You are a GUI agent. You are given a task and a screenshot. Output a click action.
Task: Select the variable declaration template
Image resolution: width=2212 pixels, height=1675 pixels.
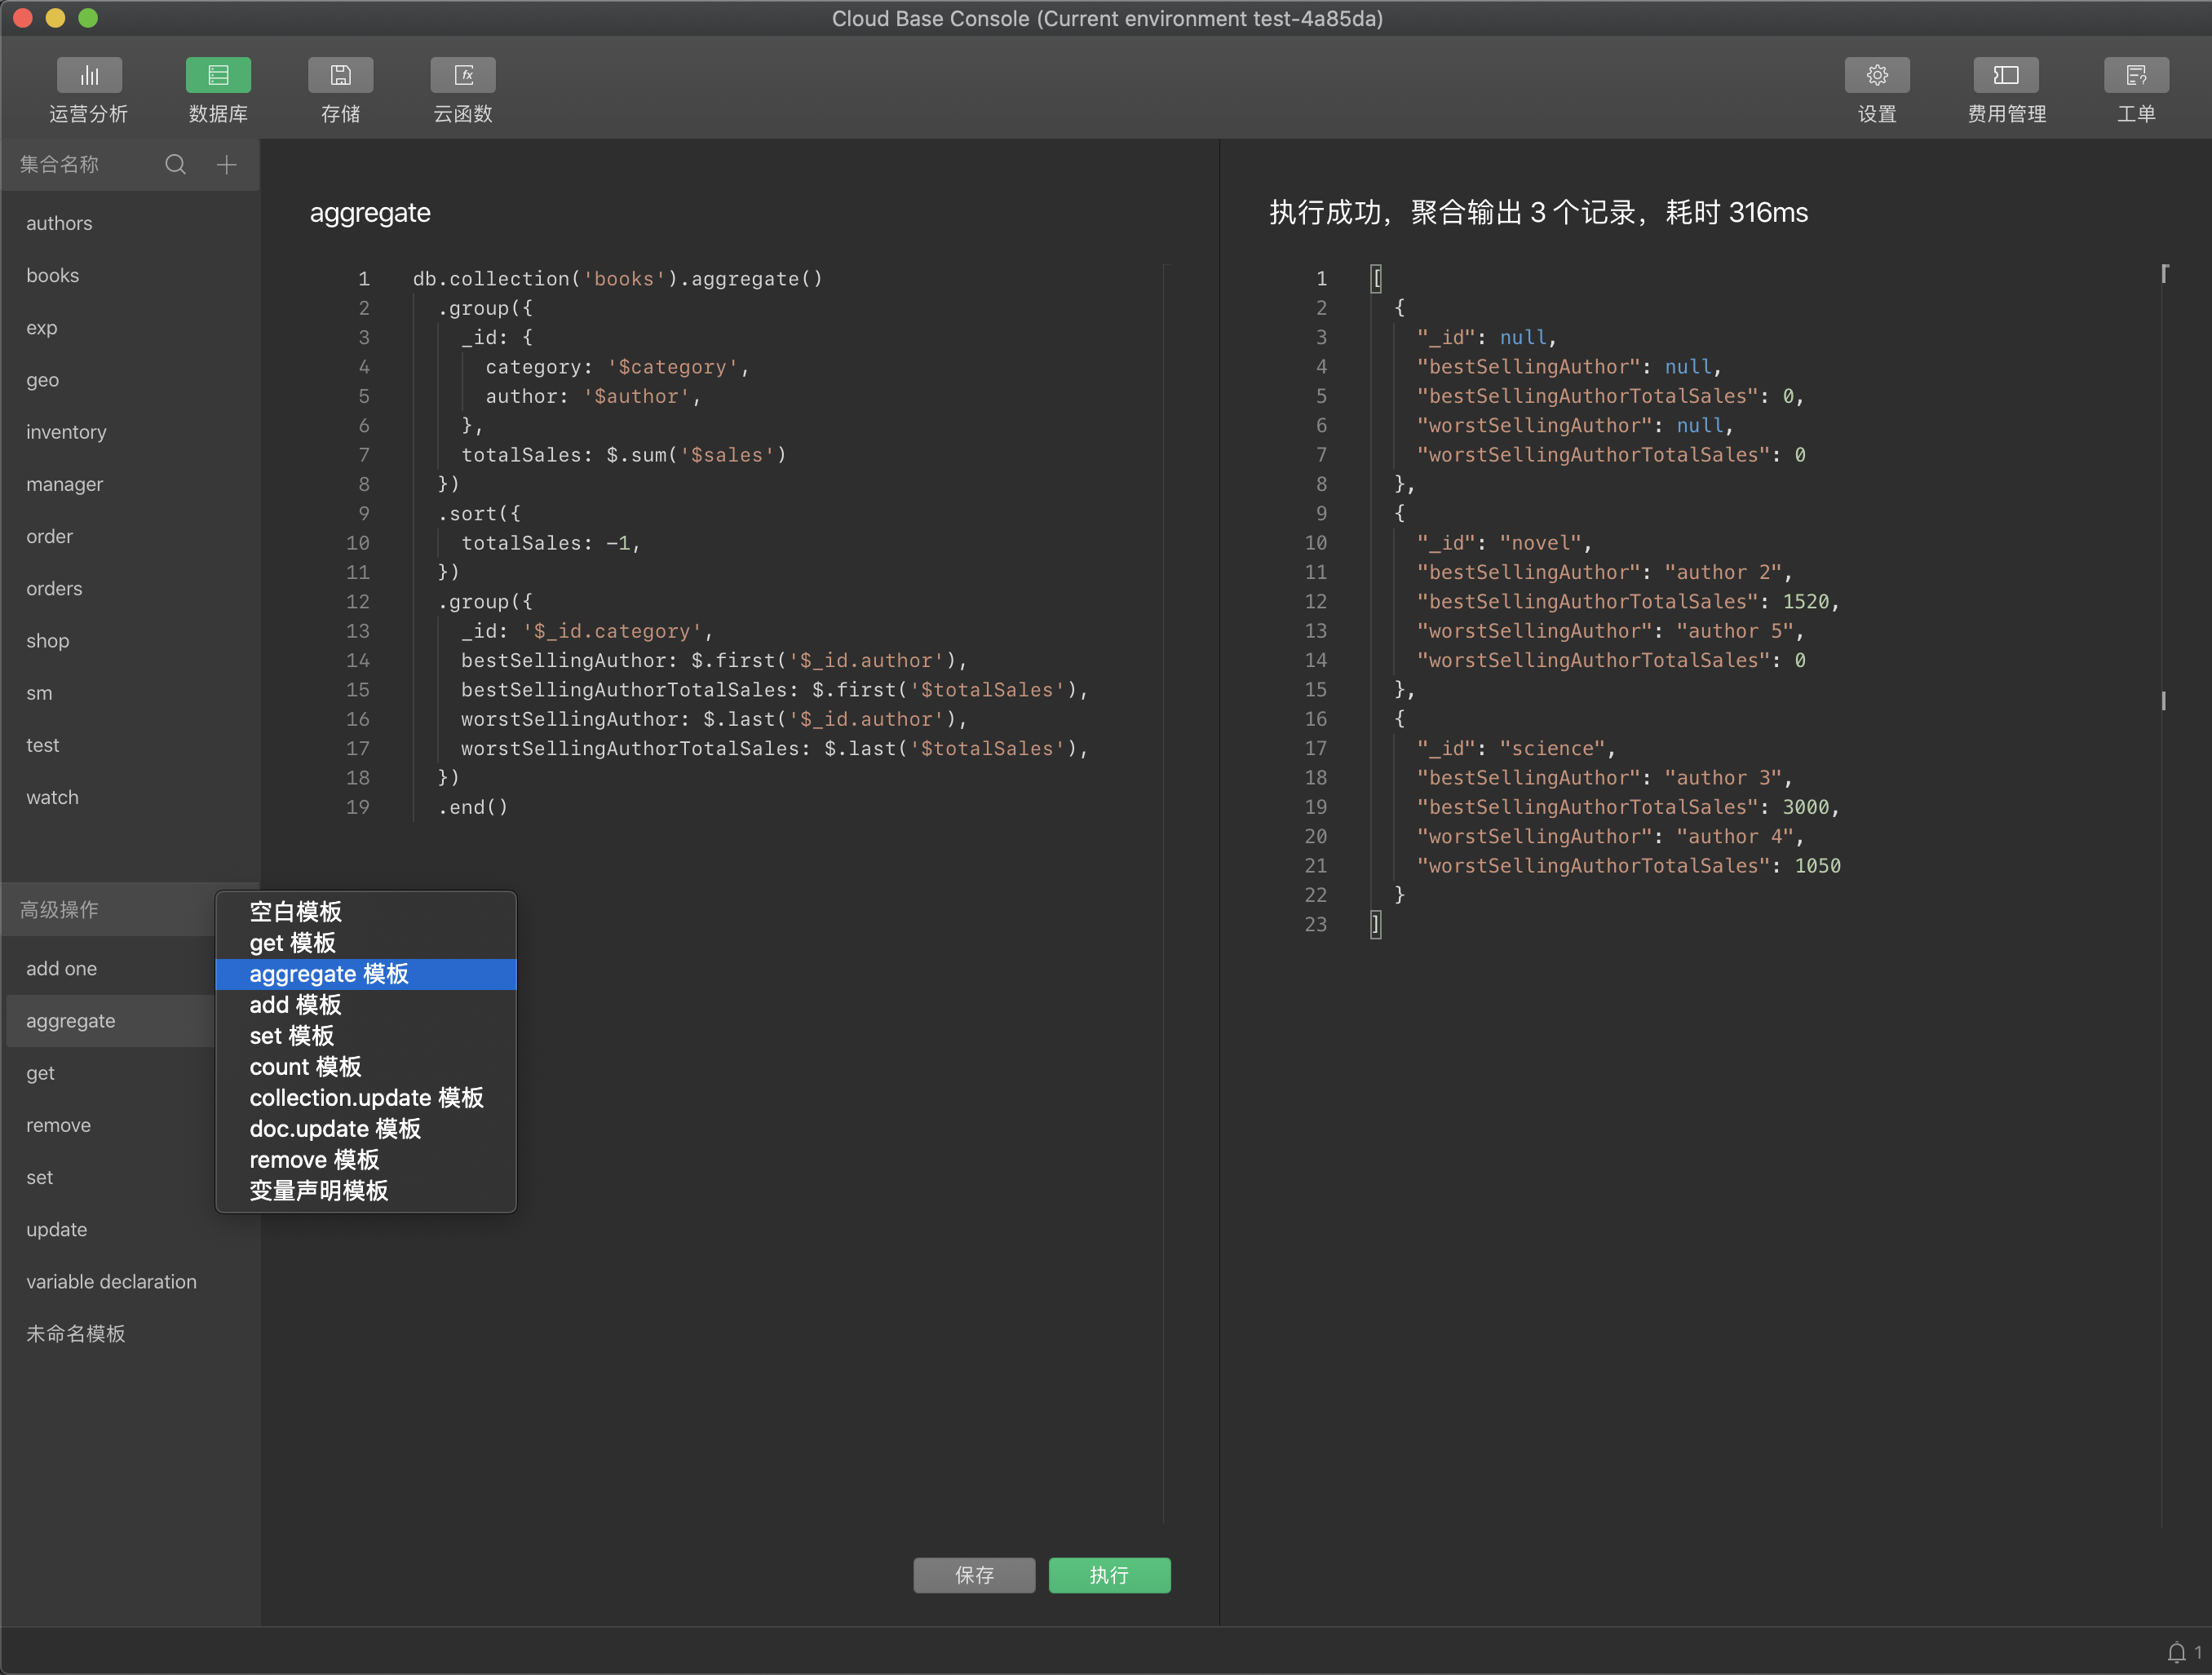tap(130, 1281)
